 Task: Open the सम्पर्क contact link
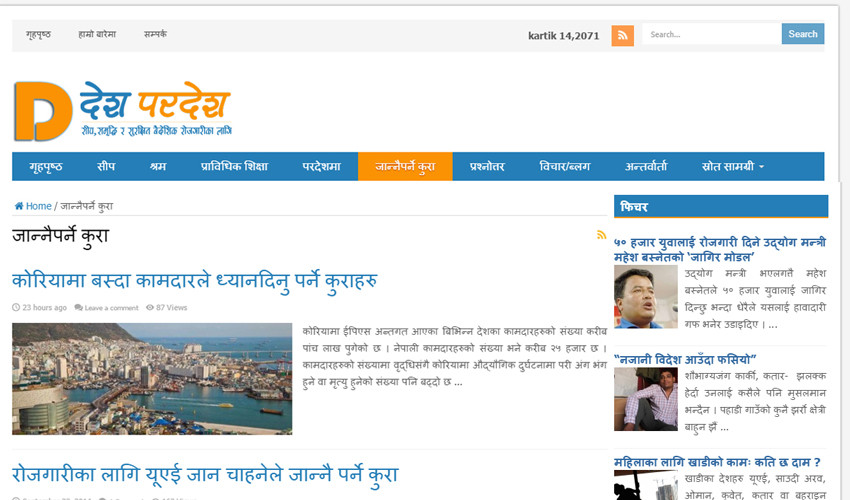[x=155, y=34]
